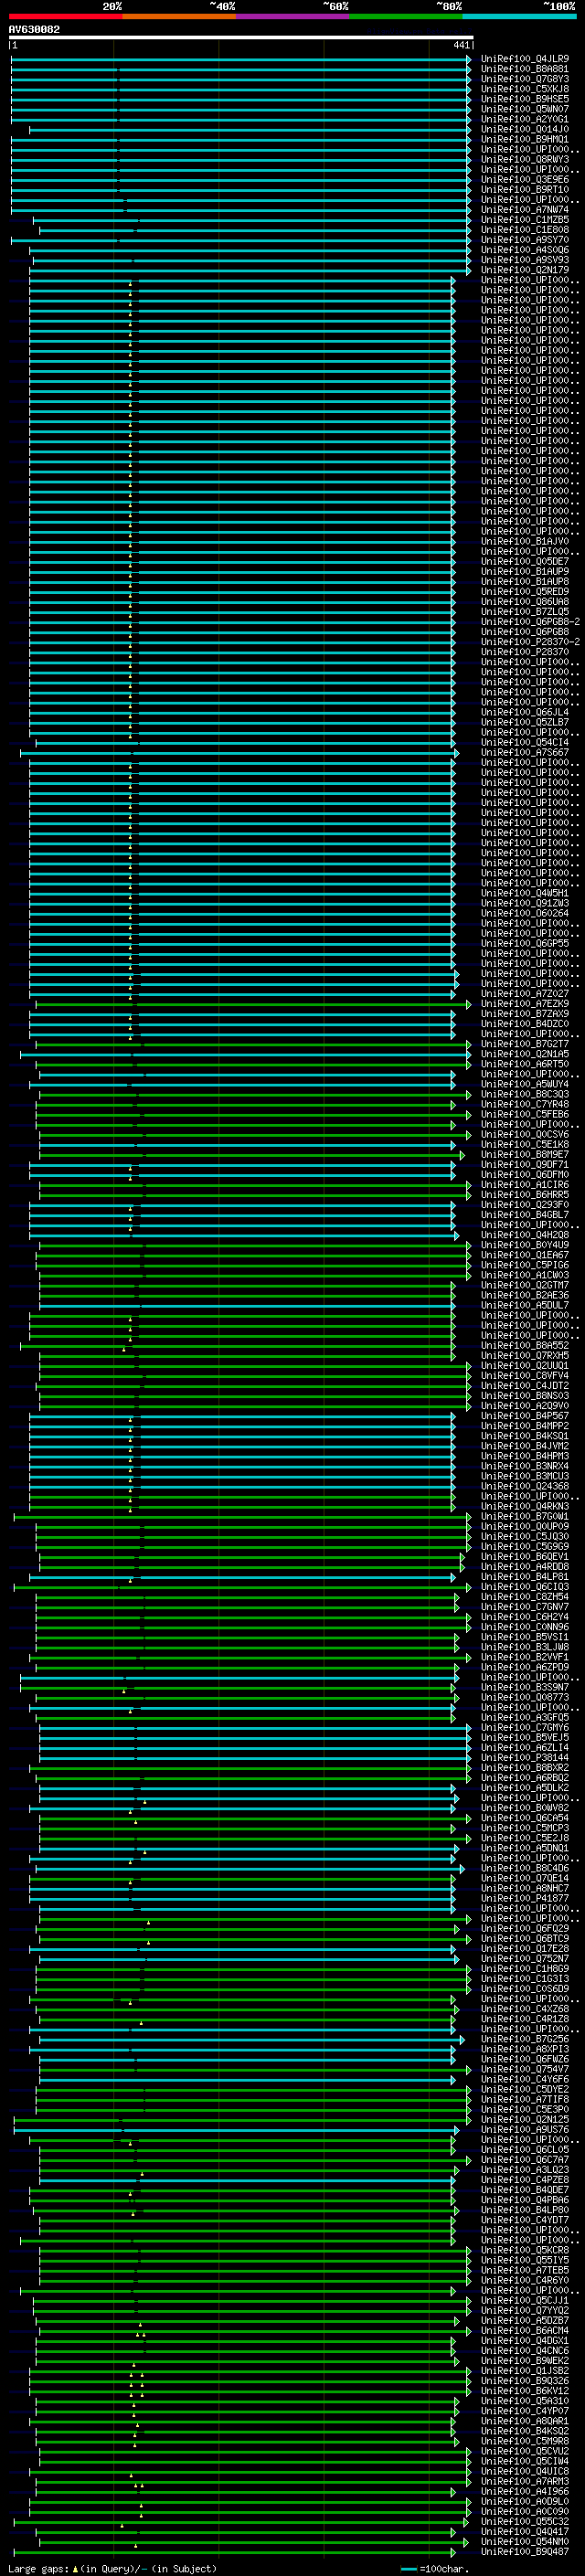Click the orange ~40% legend segment
This screenshot has width=585, height=2576.
180,16
